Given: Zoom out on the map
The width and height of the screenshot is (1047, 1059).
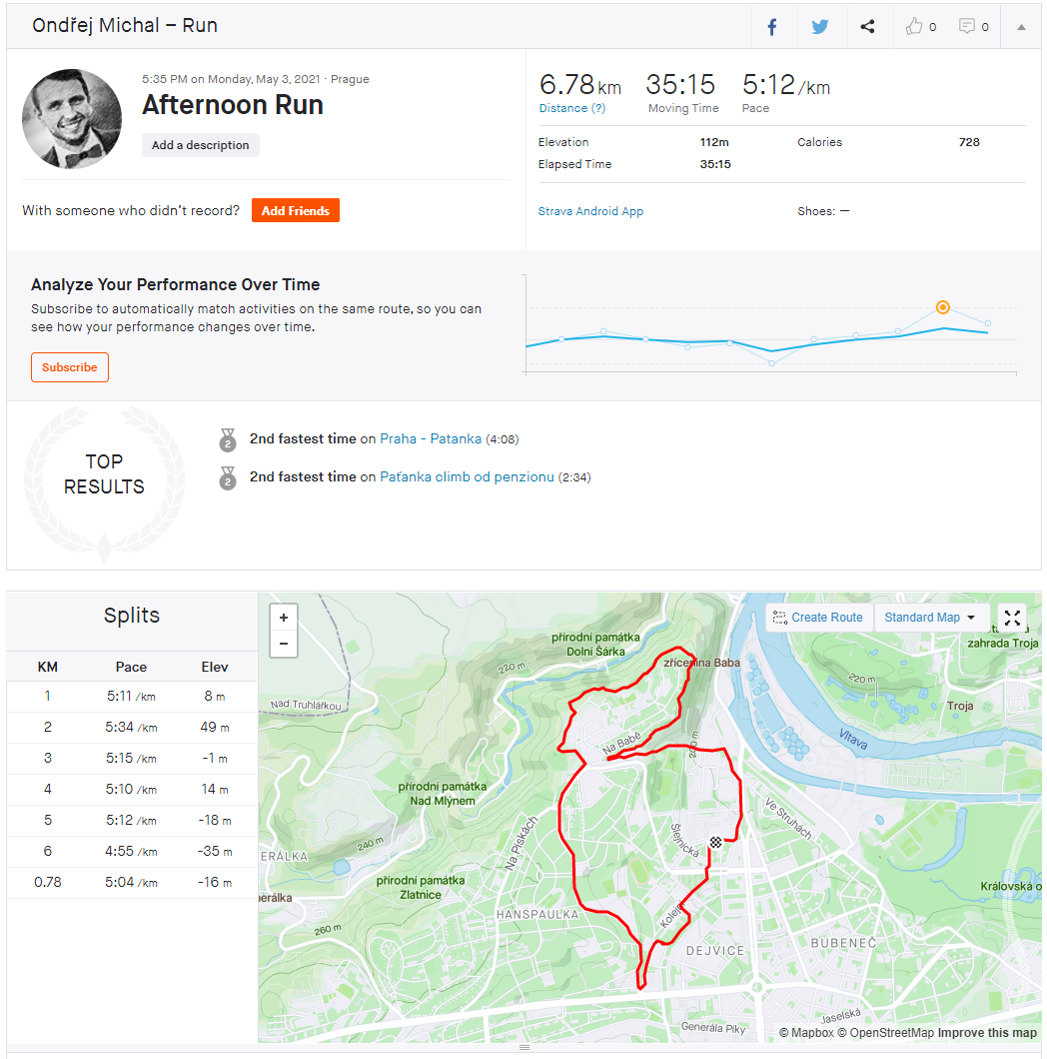Looking at the screenshot, I should (284, 644).
